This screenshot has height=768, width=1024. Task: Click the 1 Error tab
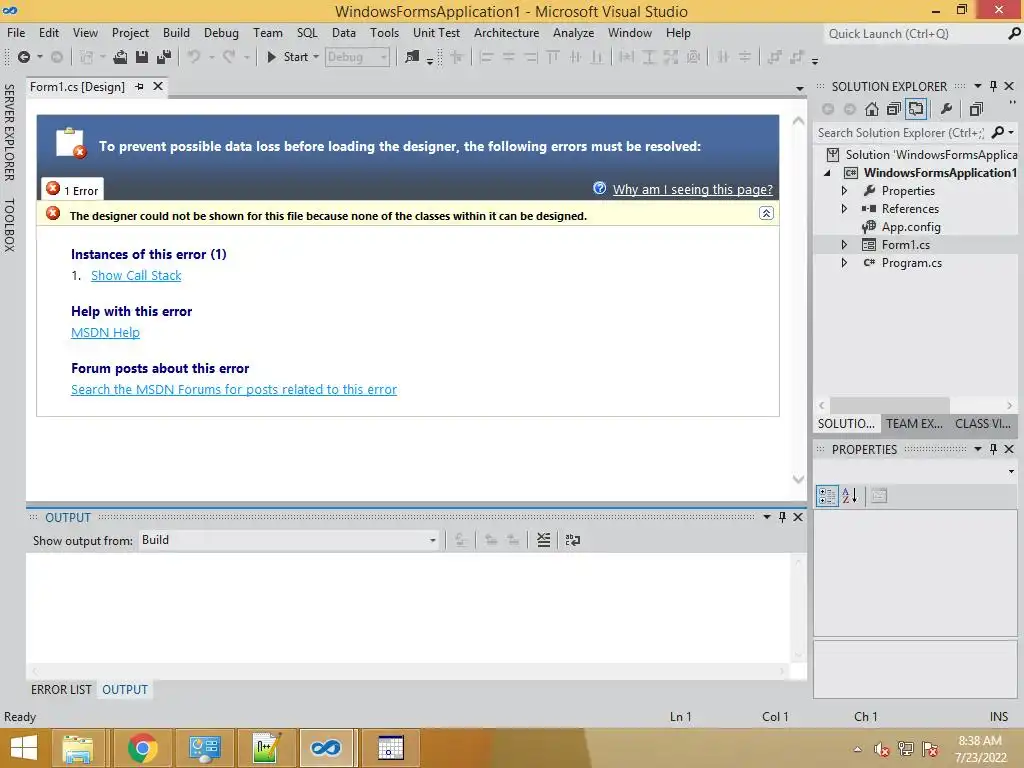[x=72, y=190]
